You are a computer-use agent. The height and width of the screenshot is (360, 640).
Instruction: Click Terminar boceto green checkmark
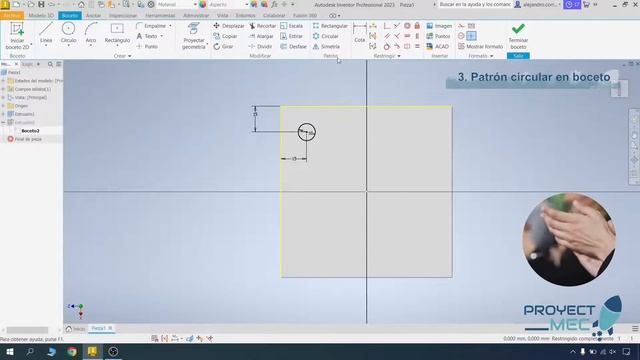518,36
